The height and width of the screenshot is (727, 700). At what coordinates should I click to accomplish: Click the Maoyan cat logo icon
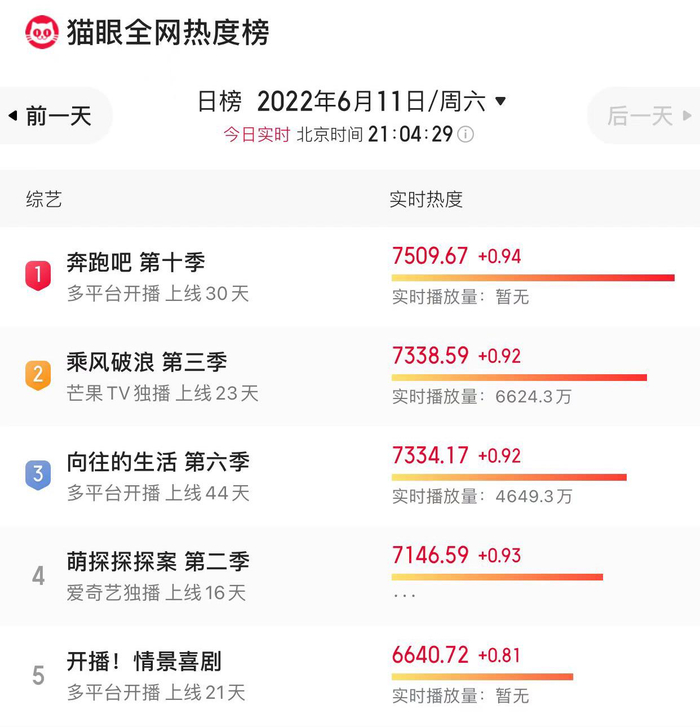pos(42,33)
